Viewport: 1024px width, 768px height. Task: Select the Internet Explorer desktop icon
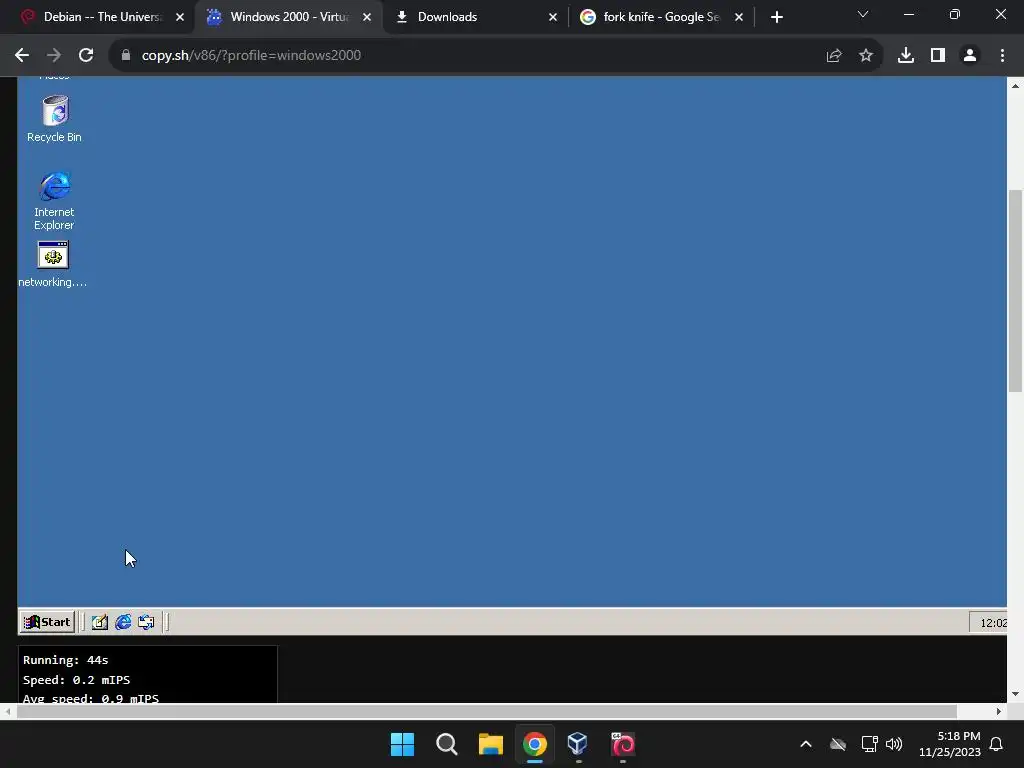coord(54,200)
